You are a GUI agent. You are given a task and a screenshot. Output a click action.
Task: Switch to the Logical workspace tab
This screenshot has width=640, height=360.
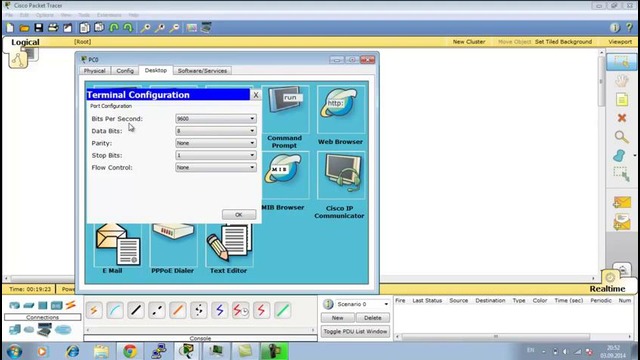click(25, 42)
